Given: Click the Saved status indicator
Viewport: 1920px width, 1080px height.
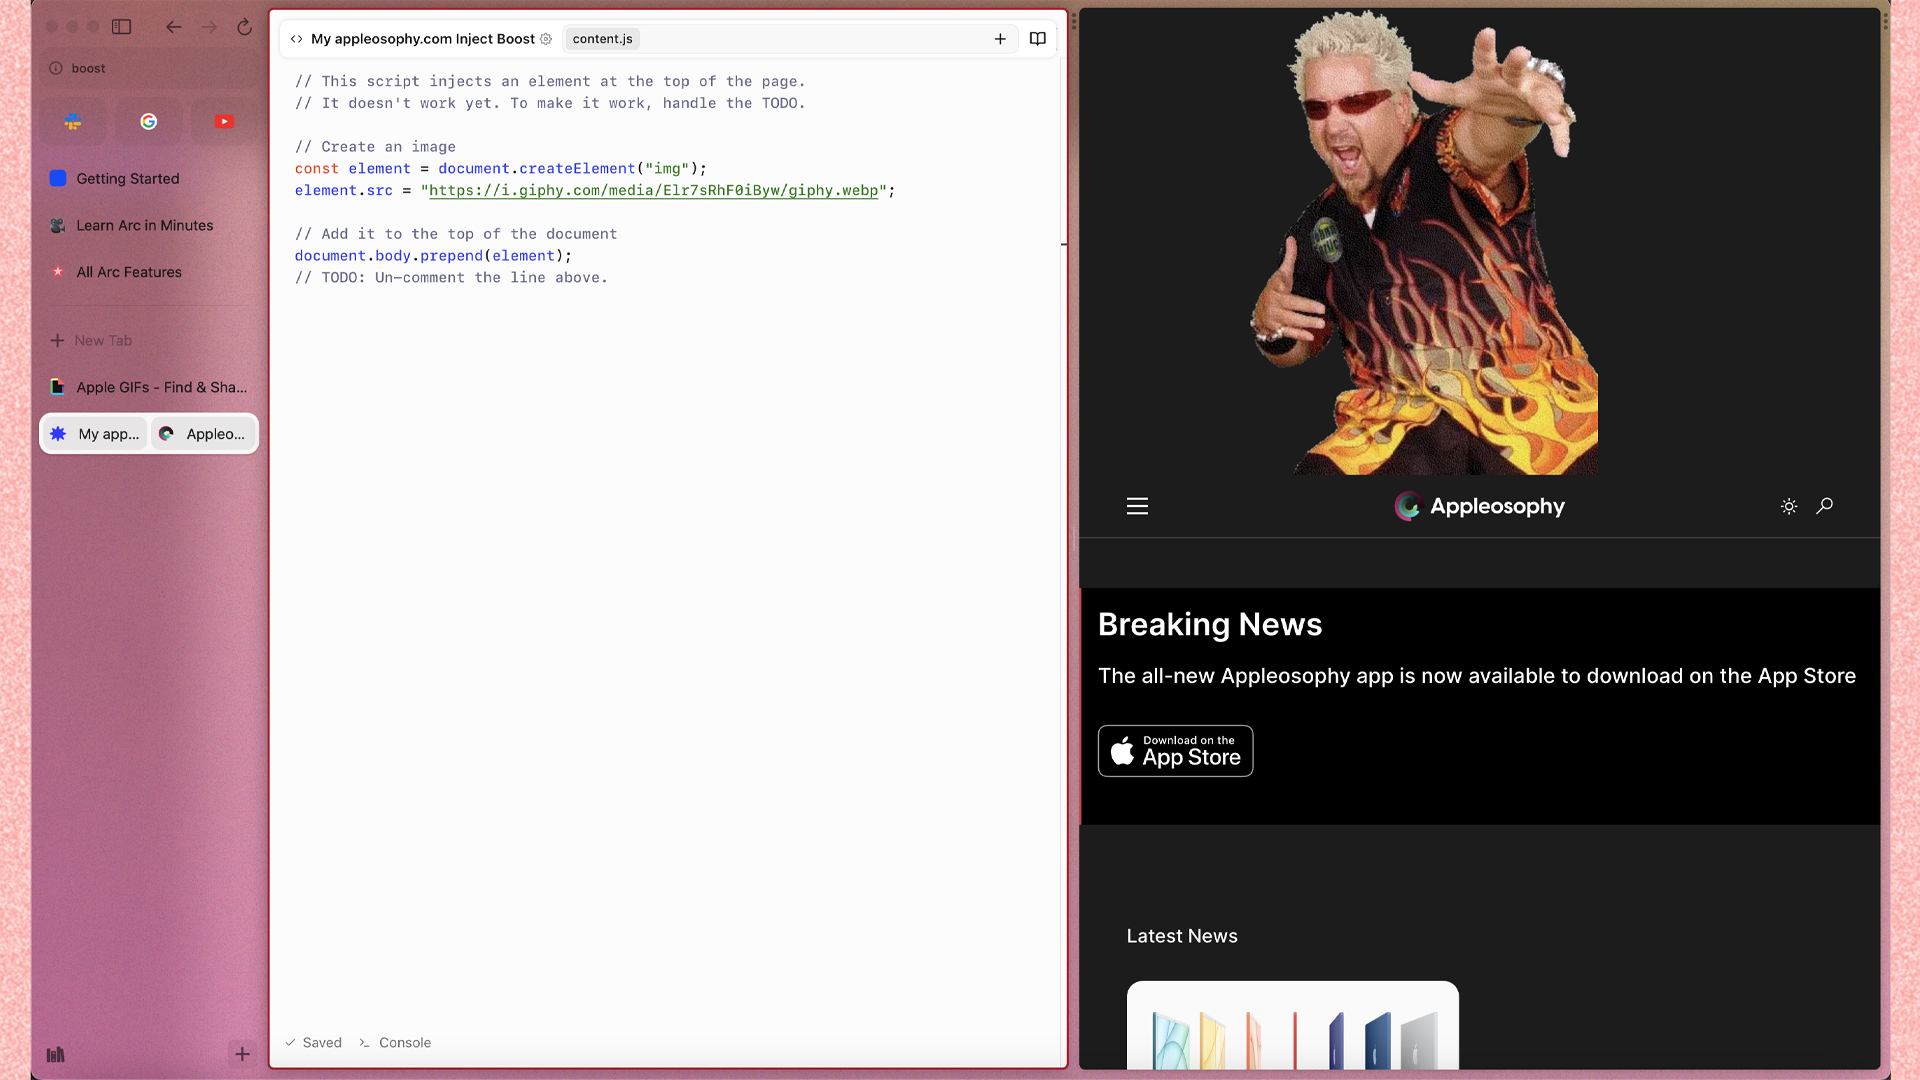Looking at the screenshot, I should point(313,1042).
